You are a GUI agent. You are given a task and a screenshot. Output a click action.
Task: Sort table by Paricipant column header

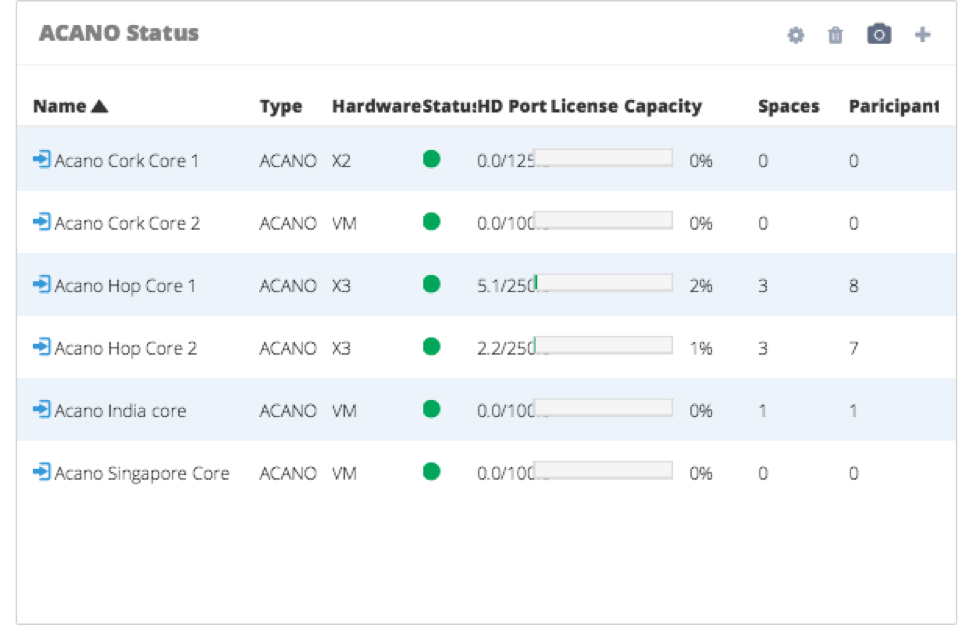pyautogui.click(x=894, y=107)
